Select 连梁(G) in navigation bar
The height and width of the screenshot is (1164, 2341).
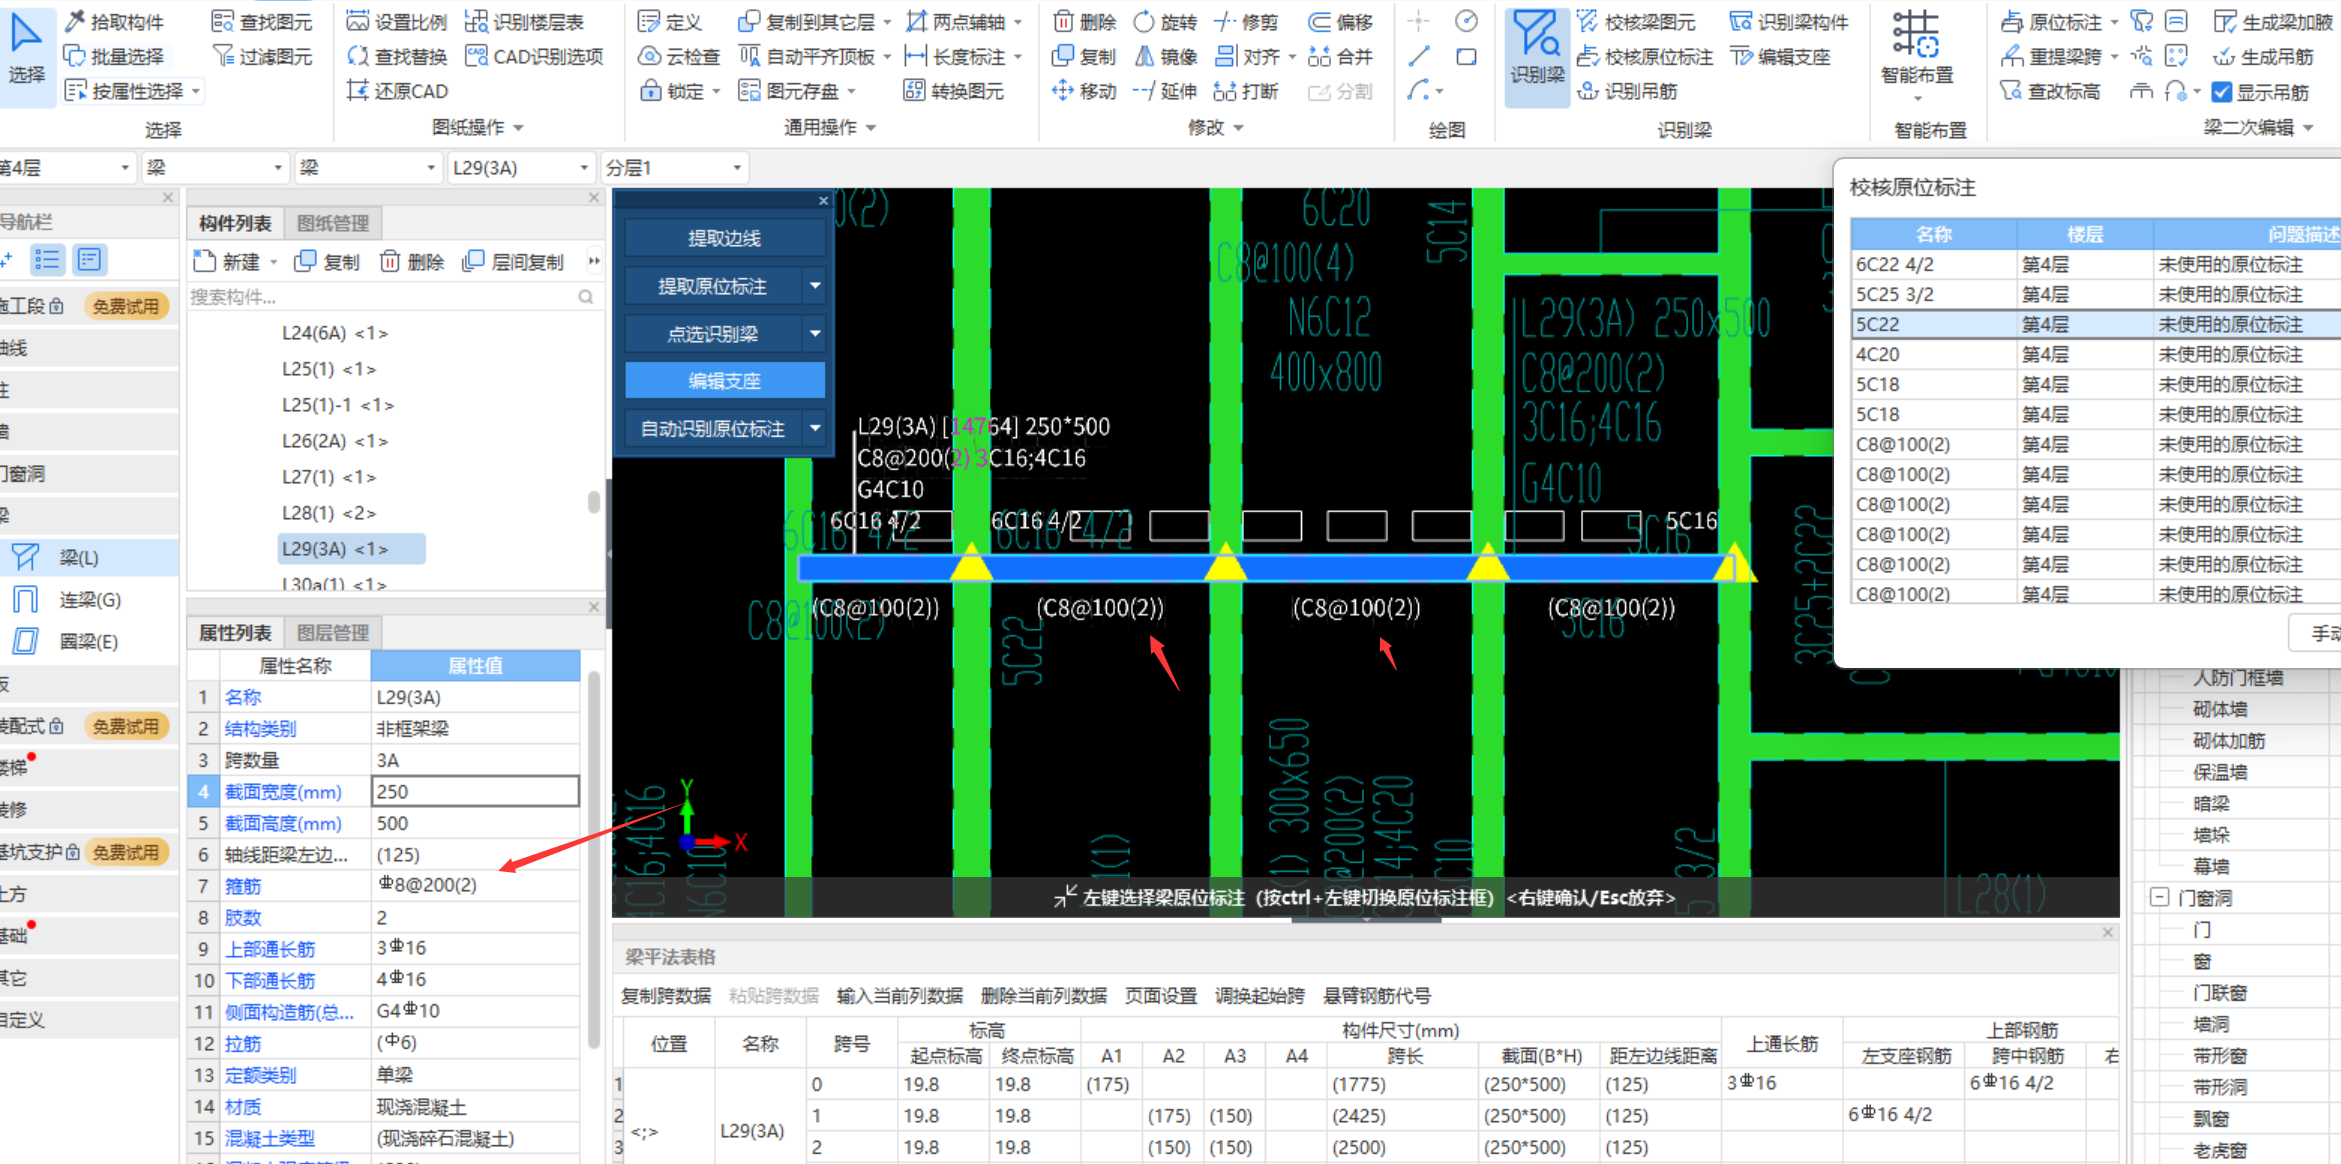(x=90, y=599)
